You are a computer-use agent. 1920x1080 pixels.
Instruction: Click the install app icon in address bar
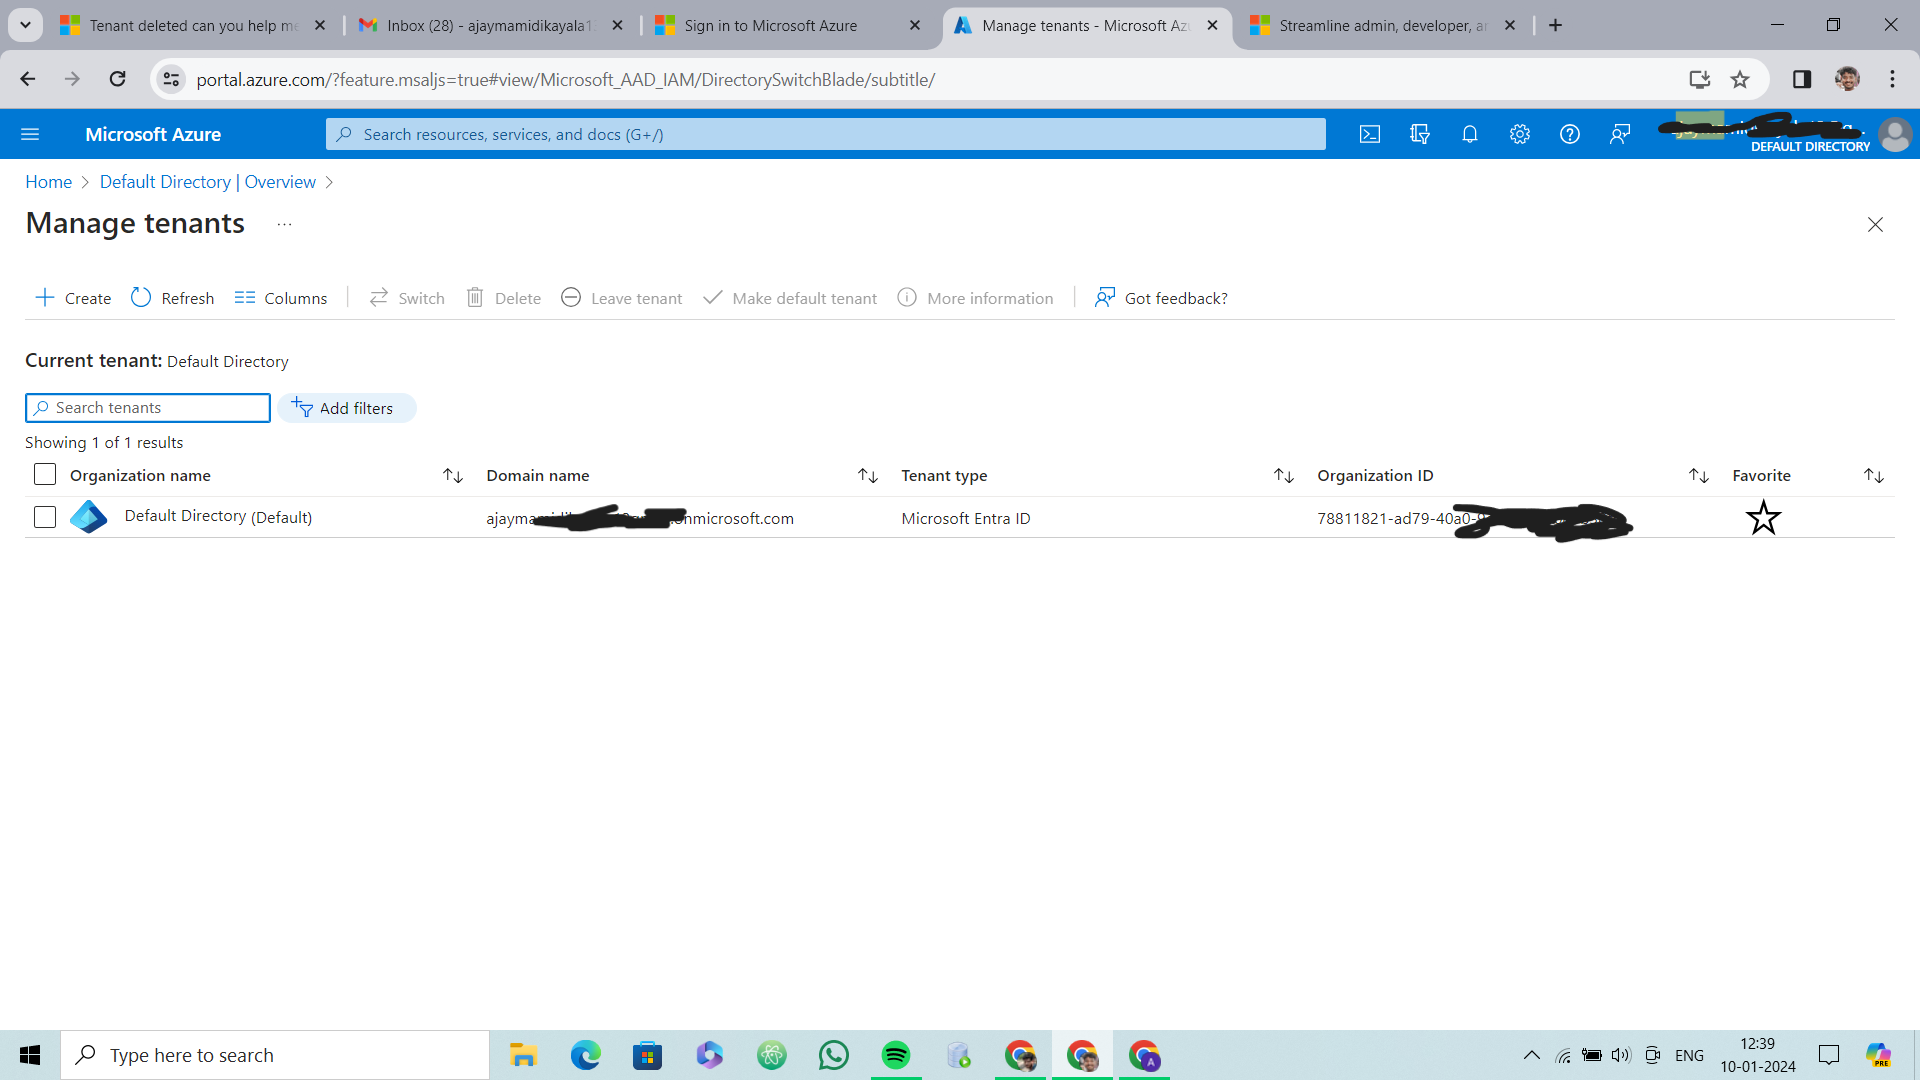click(1699, 79)
